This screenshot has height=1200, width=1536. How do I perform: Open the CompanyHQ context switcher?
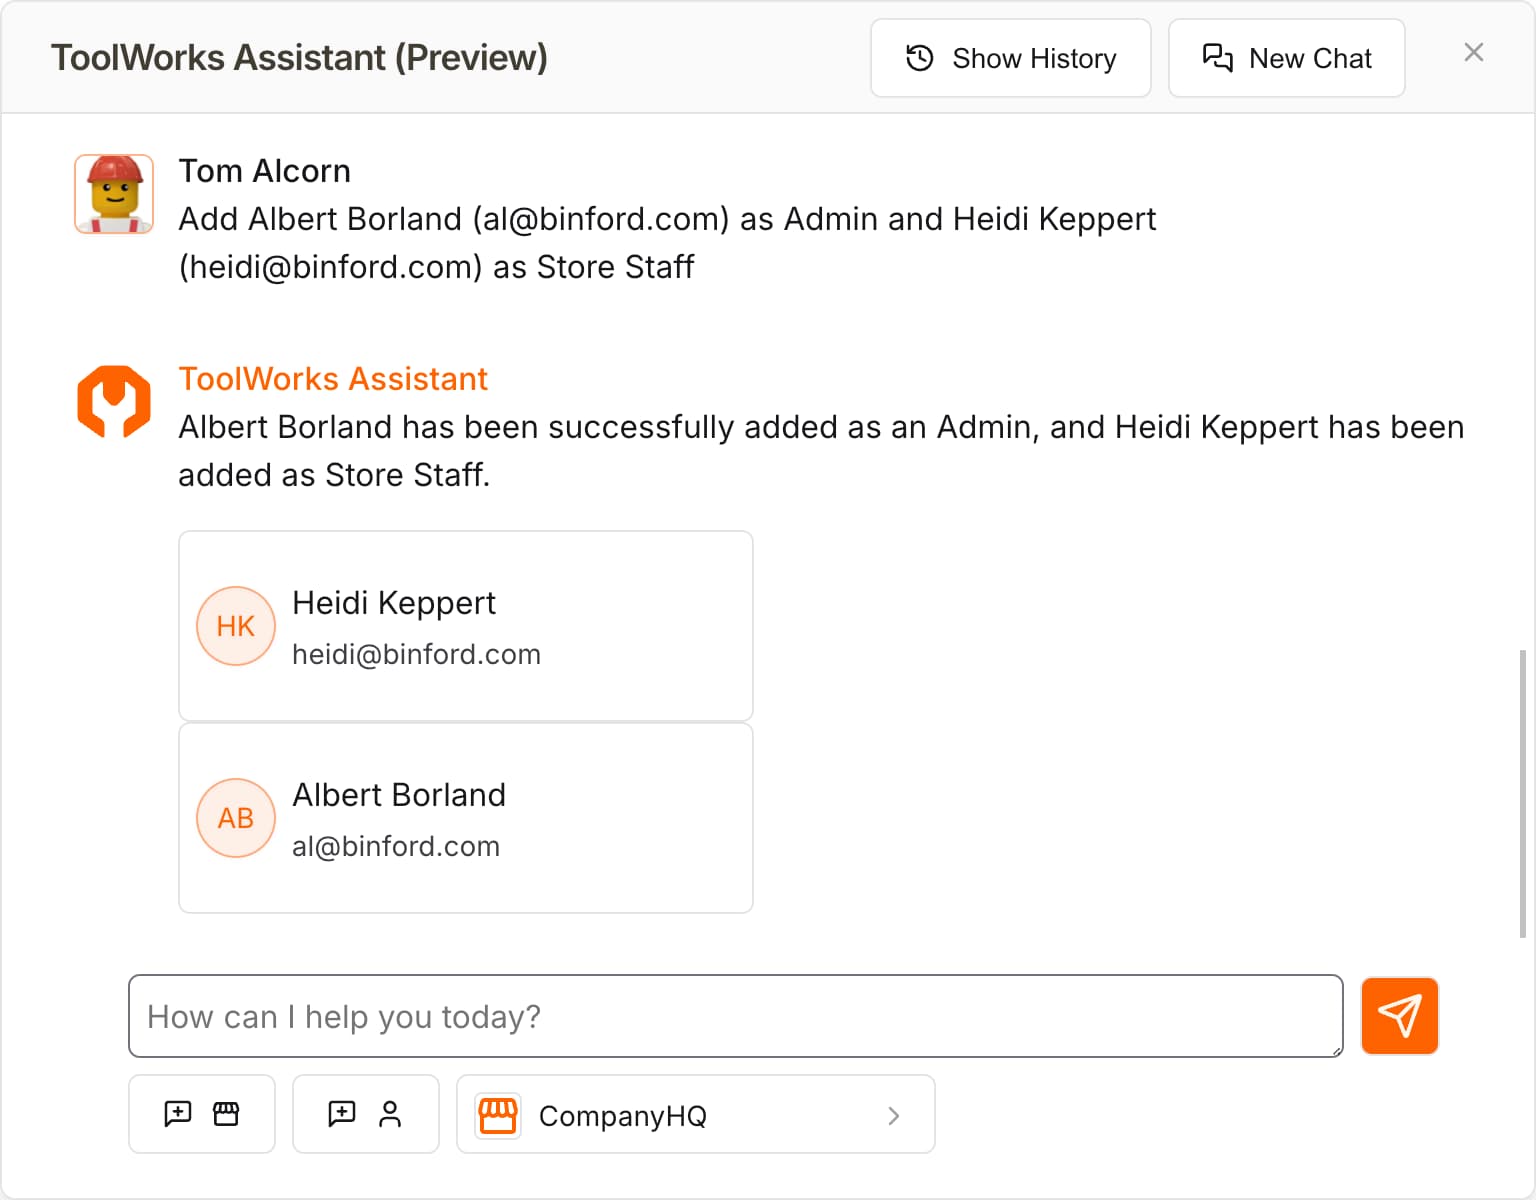(696, 1115)
